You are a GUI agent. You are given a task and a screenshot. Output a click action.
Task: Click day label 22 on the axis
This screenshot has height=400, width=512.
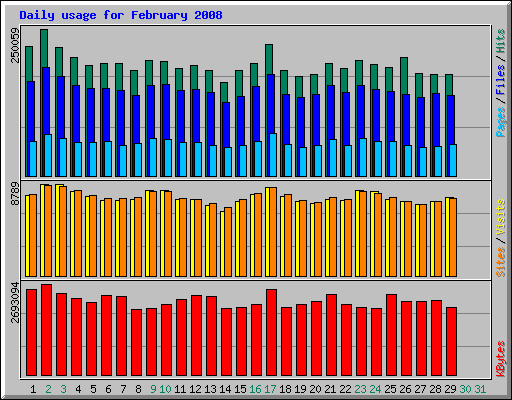click(345, 389)
